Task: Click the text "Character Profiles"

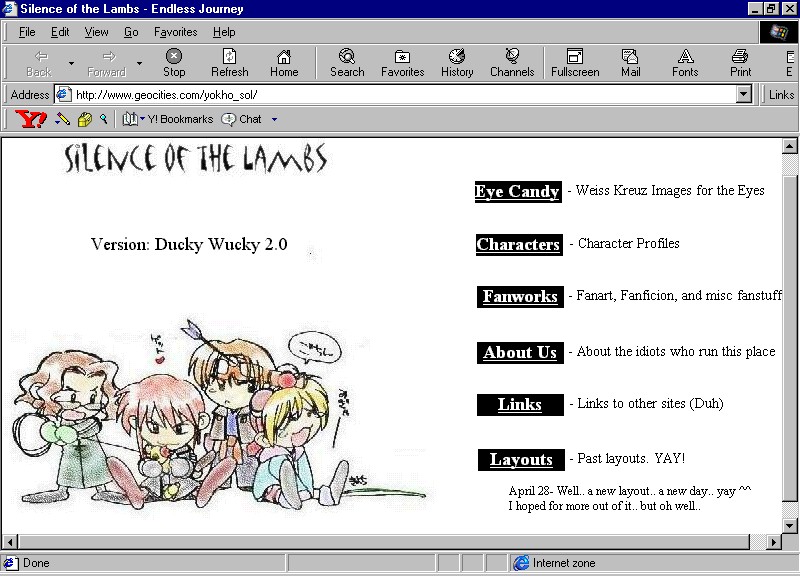Action: 629,243
